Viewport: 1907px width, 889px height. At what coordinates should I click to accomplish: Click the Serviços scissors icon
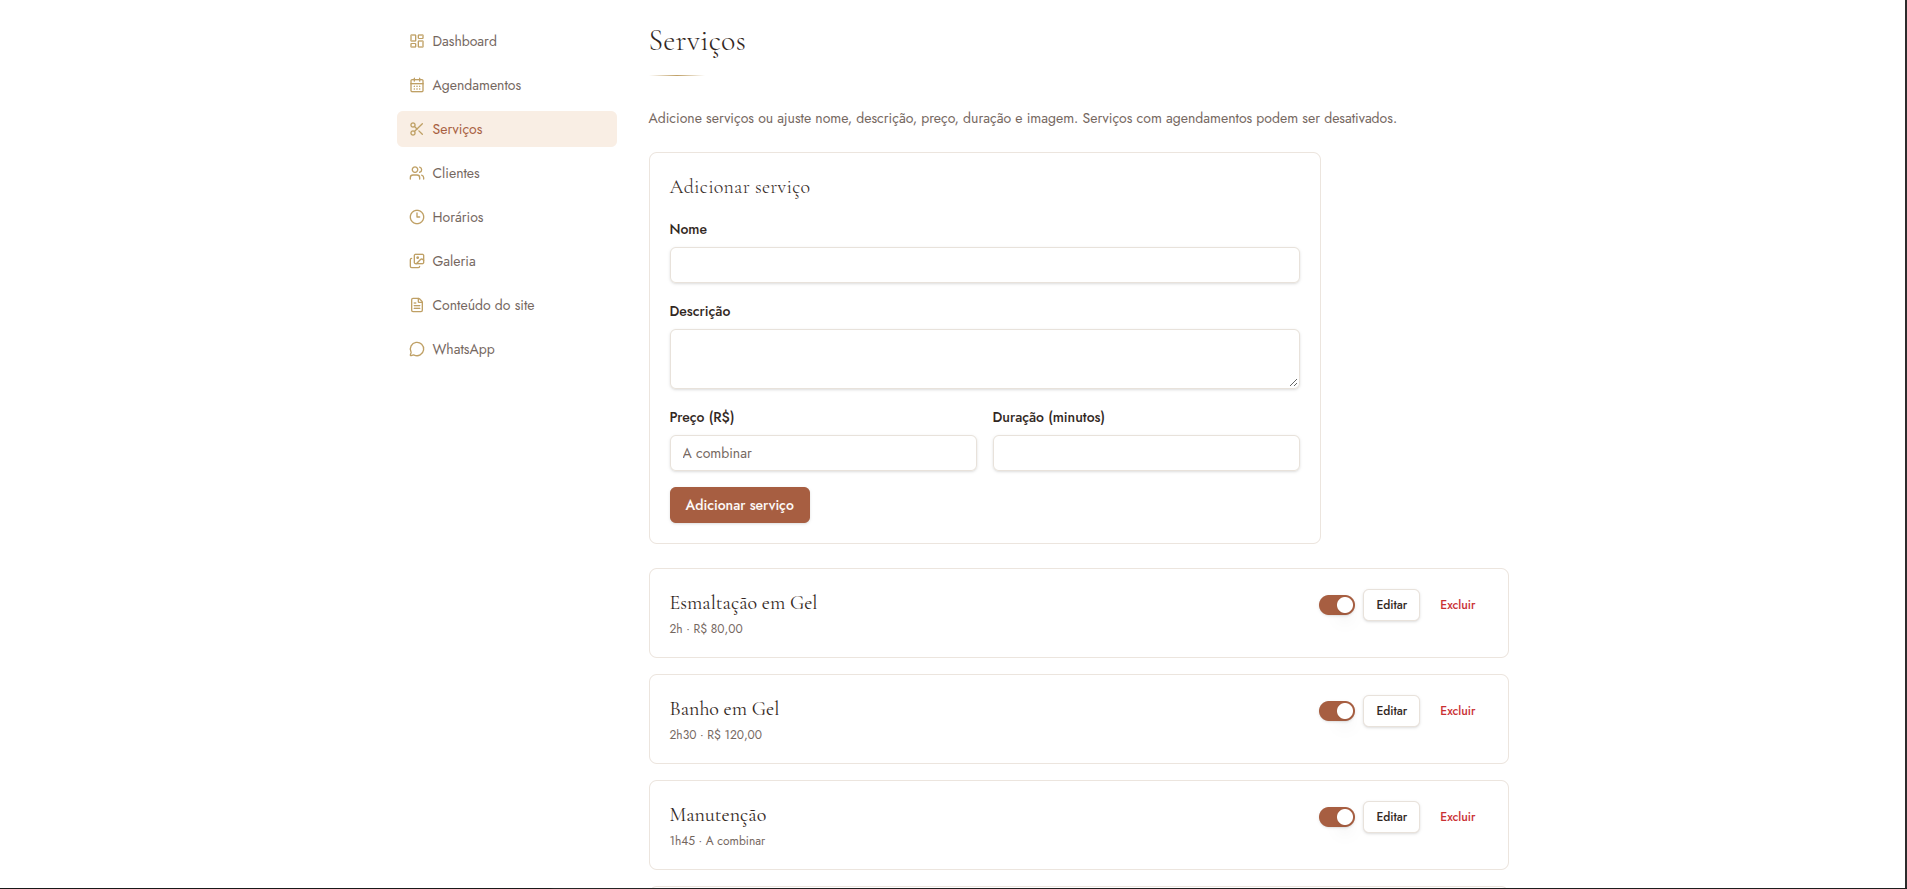pyautogui.click(x=417, y=129)
